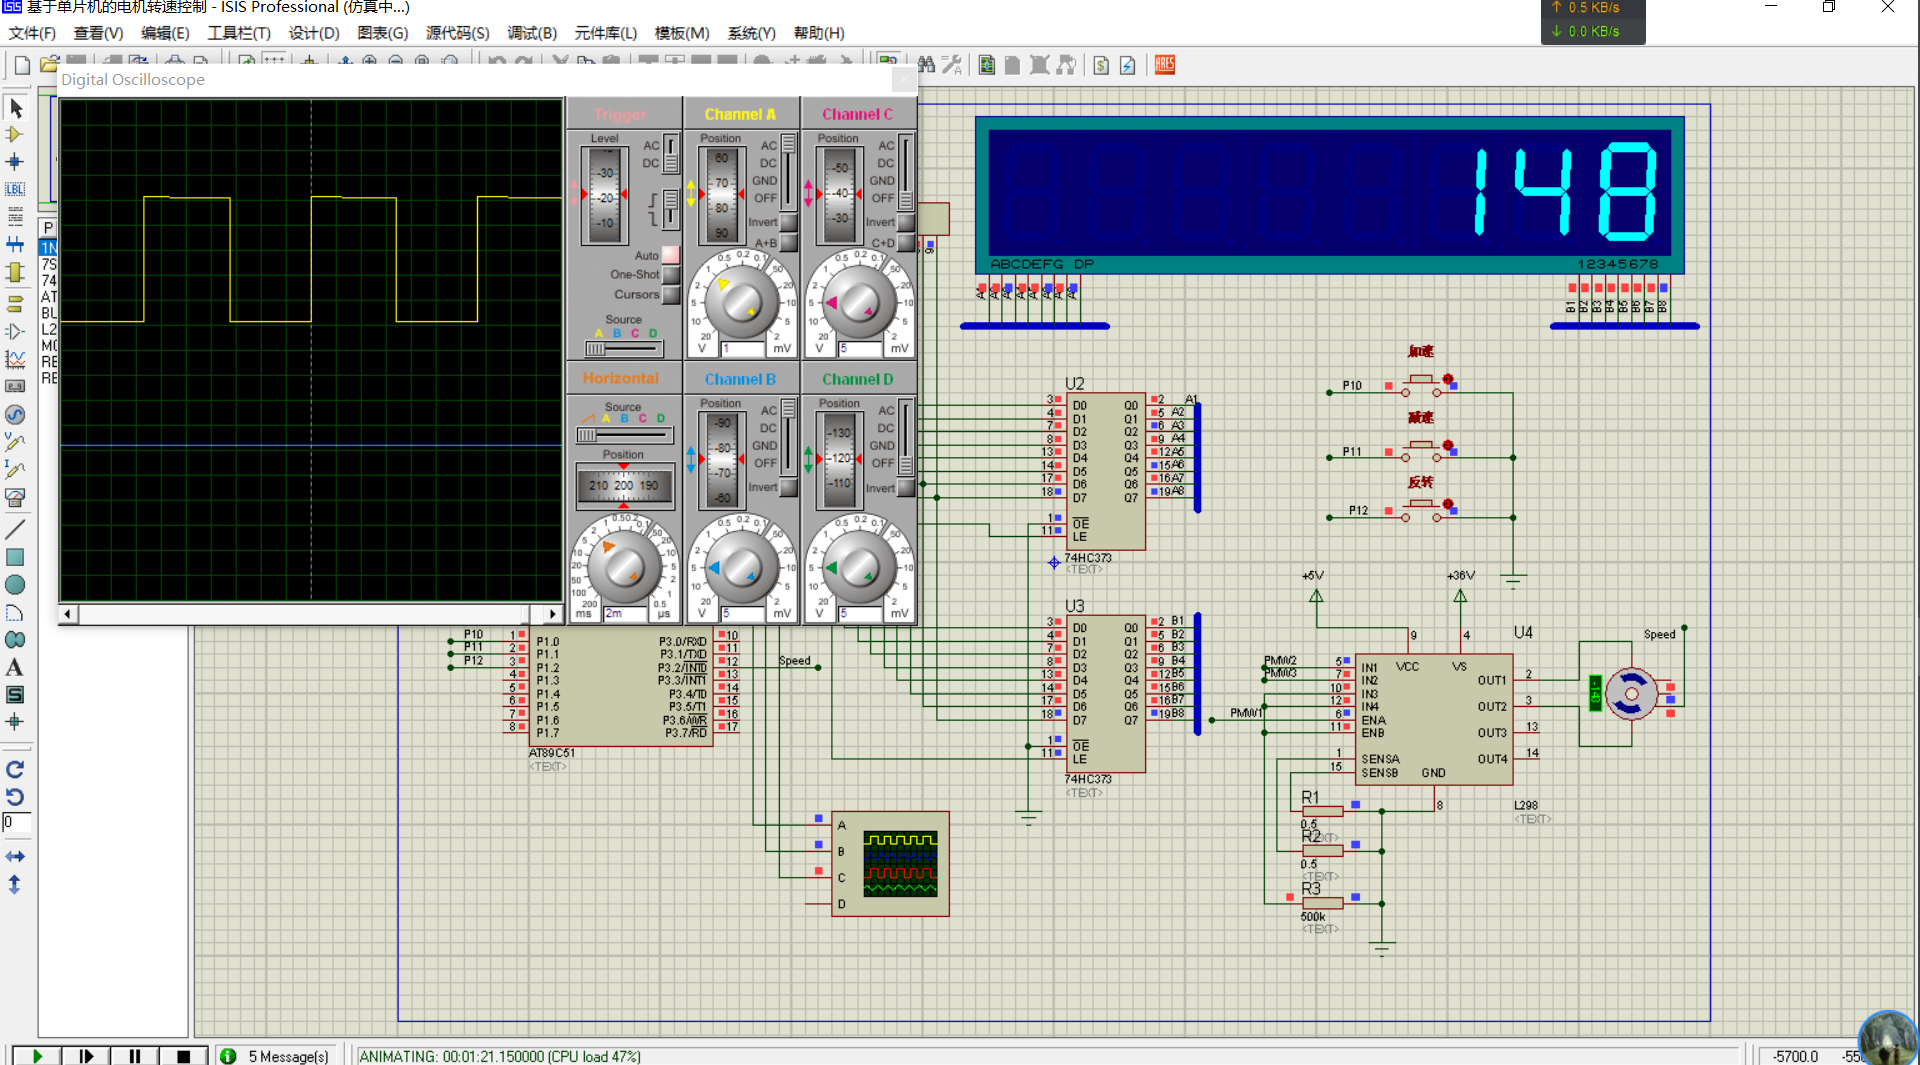
Task: Toggle the Trigger Auto button
Action: (x=671, y=255)
